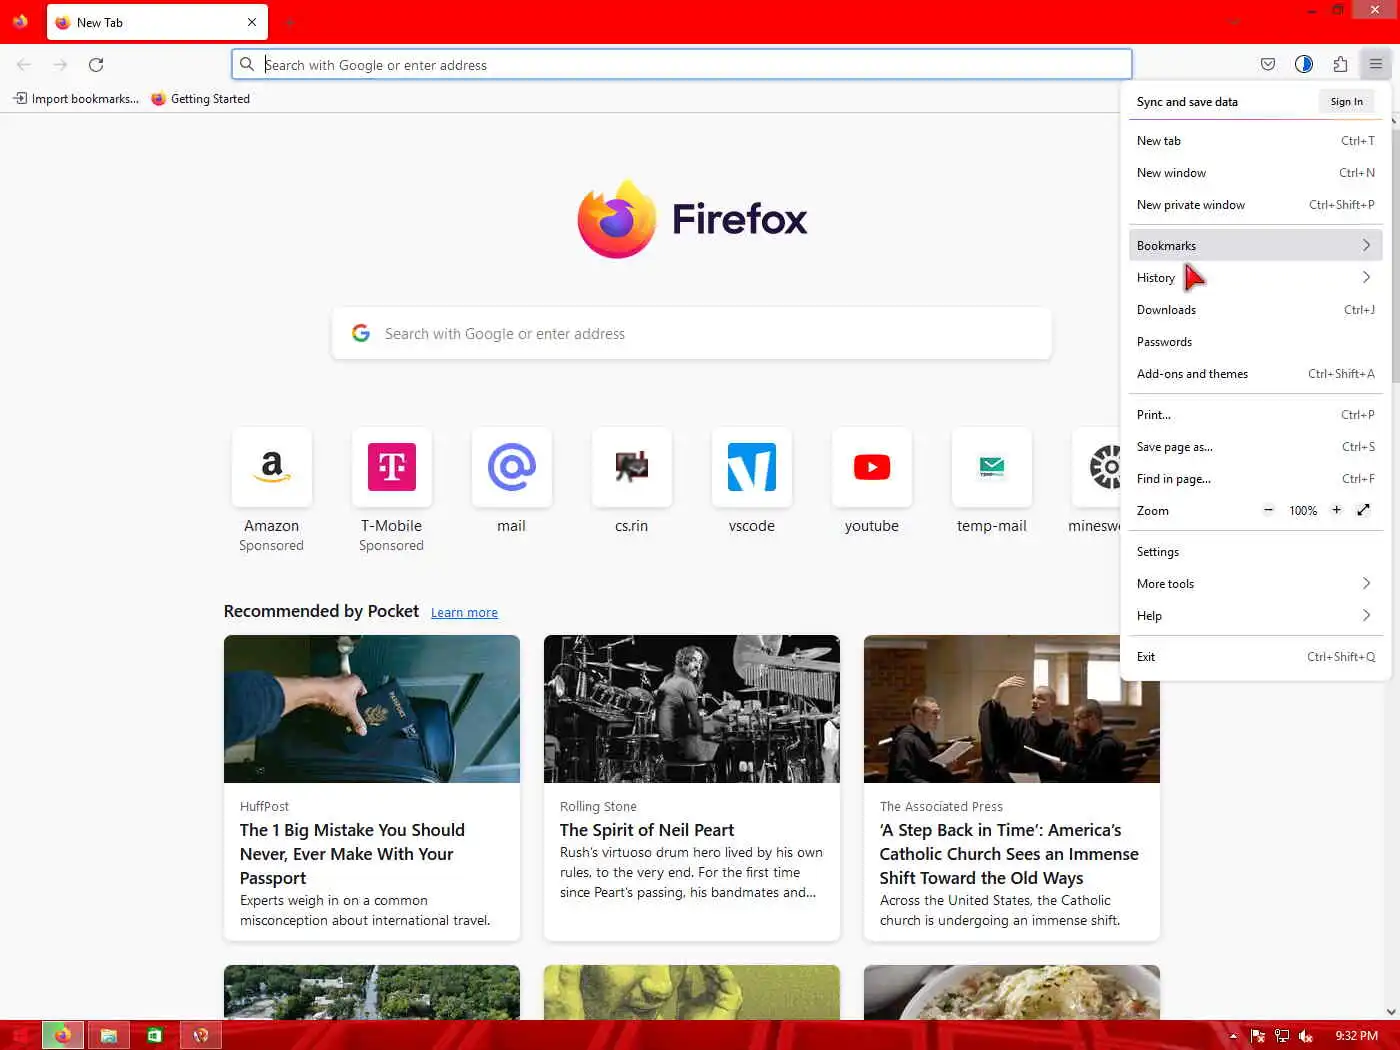Click the Action Center flag tray icon
This screenshot has width=1400, height=1050.
pyautogui.click(x=1258, y=1036)
